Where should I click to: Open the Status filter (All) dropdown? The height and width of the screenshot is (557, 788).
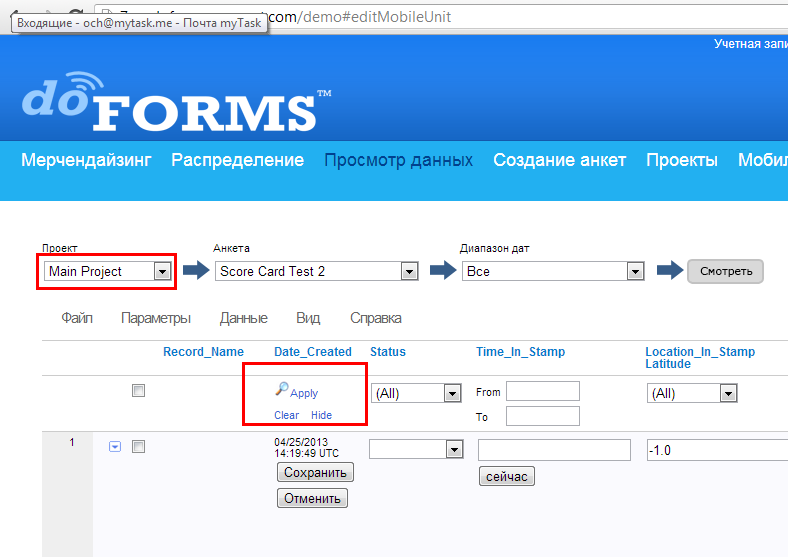415,394
